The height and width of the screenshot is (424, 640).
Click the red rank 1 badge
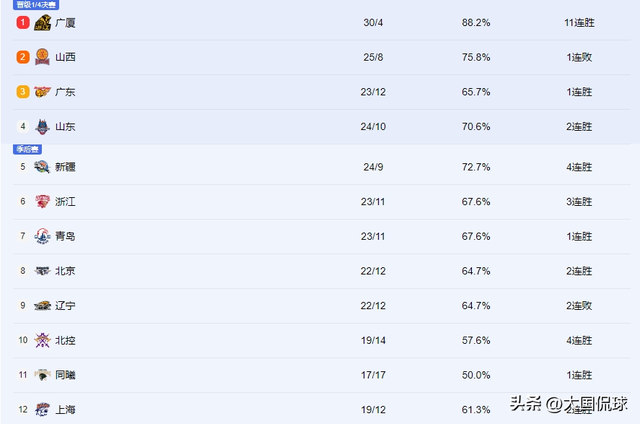(22, 22)
